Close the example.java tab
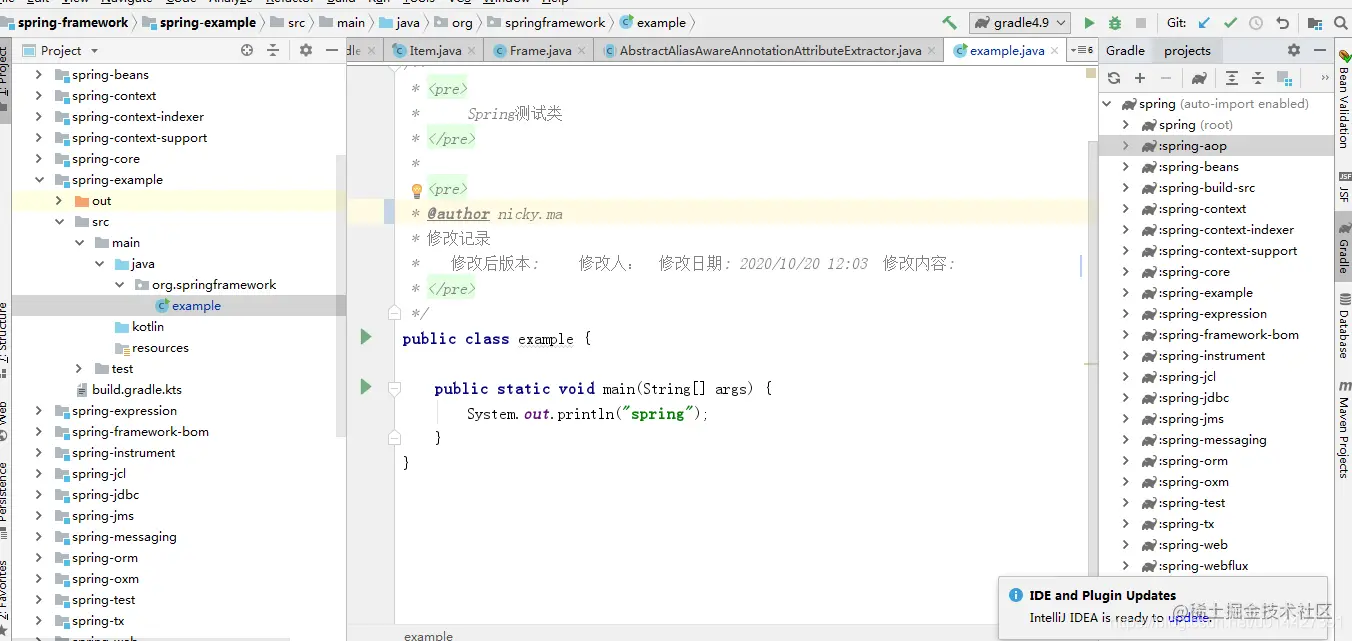This screenshot has height=641, width=1352. pos(1056,50)
